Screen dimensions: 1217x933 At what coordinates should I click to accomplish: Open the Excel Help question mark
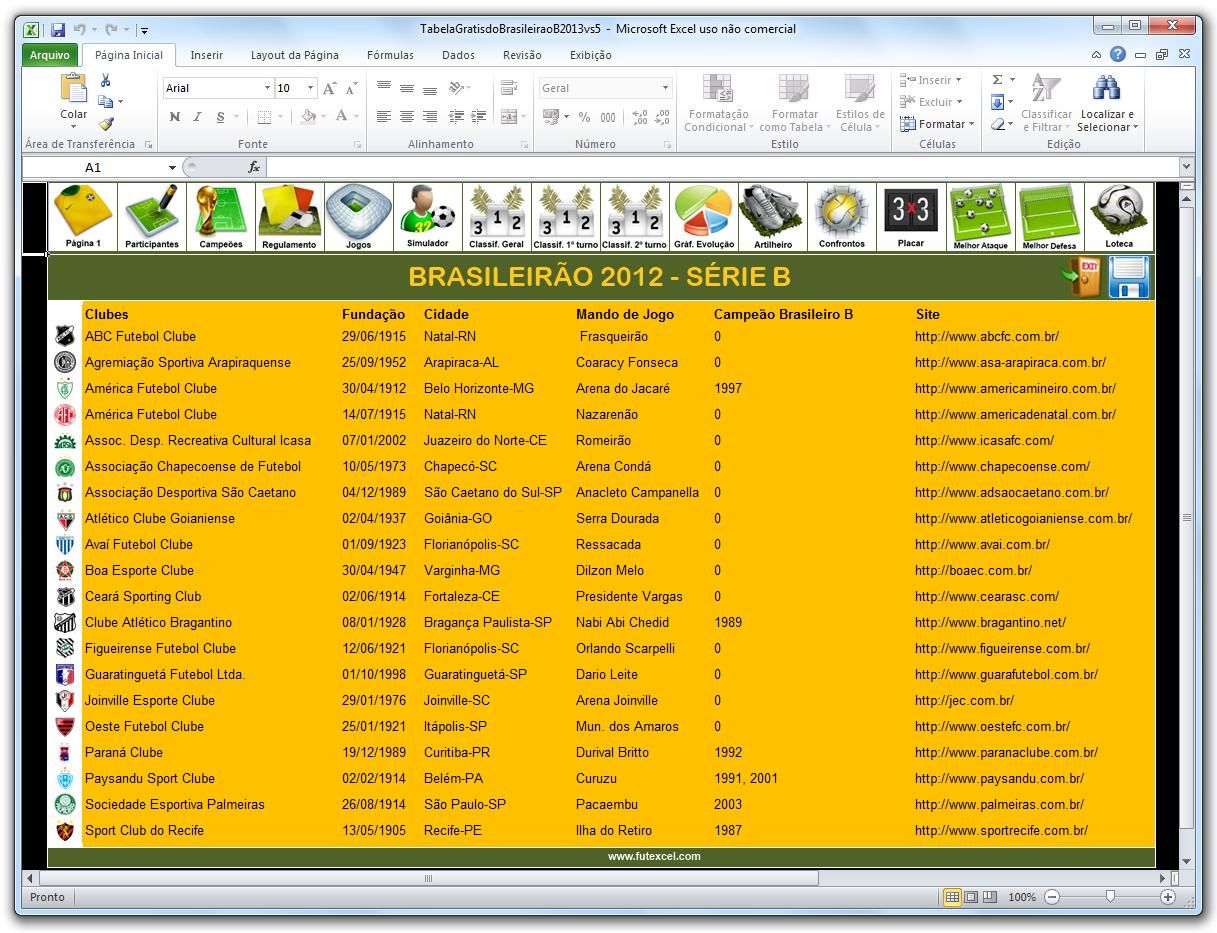[x=1118, y=55]
